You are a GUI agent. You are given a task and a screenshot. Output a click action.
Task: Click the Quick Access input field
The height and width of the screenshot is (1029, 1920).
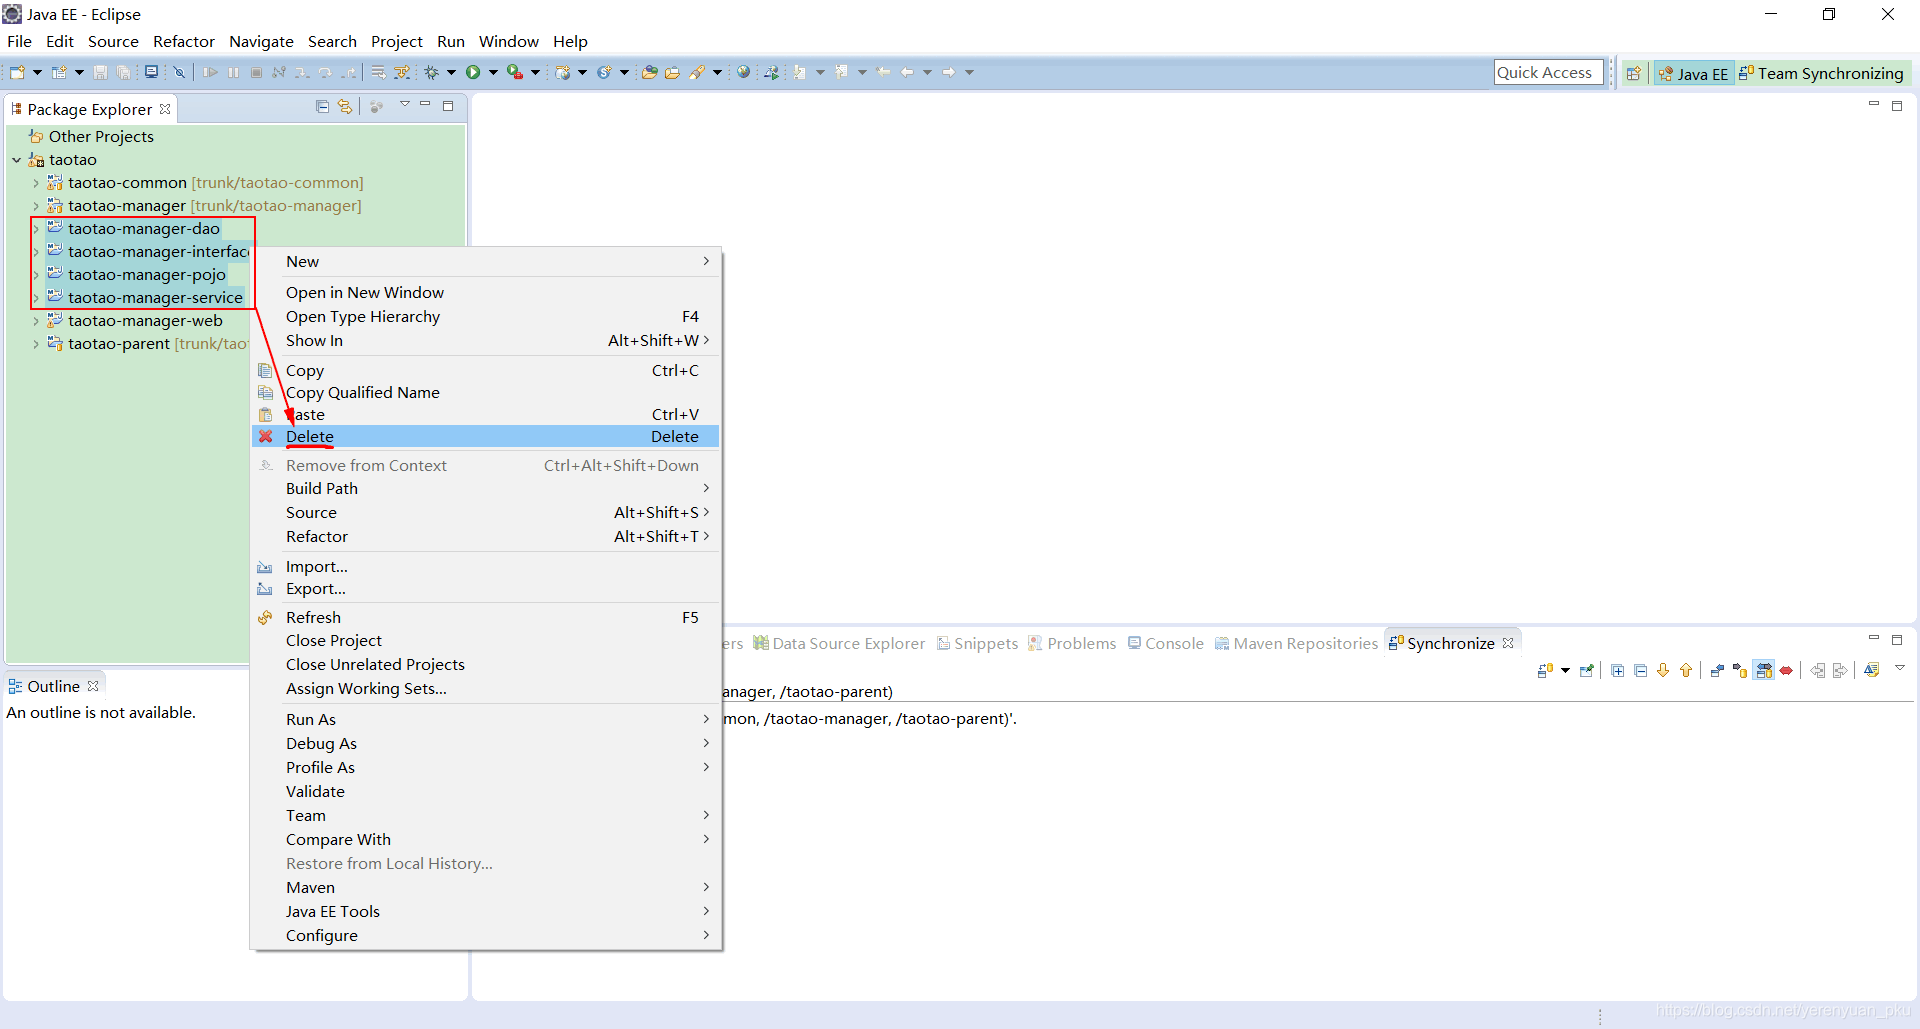pyautogui.click(x=1548, y=72)
